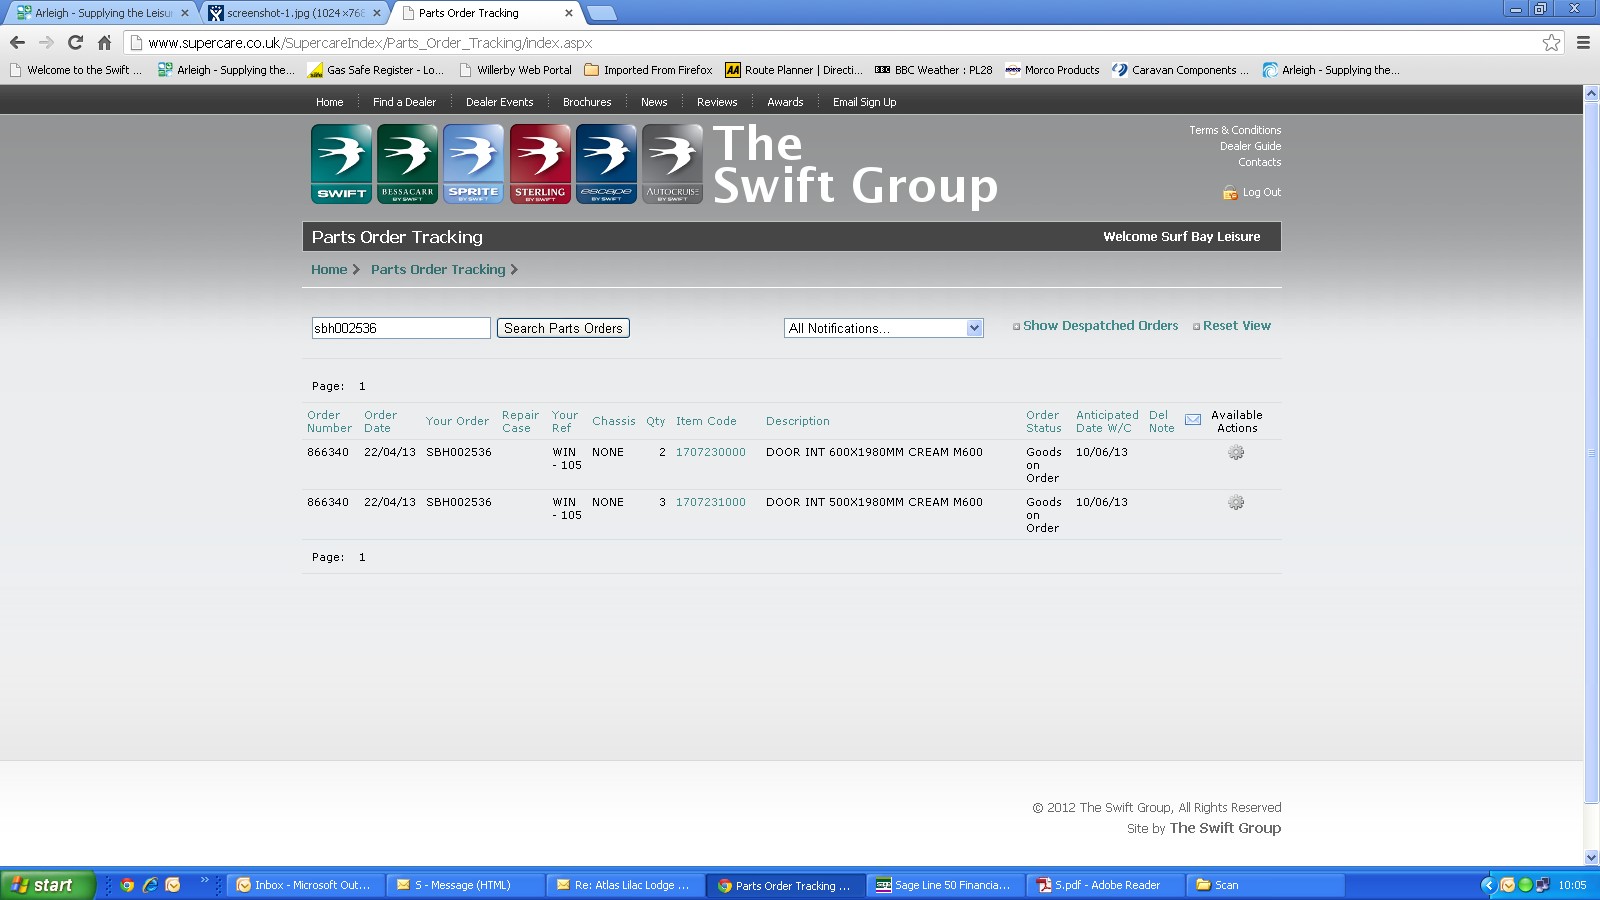Viewport: 1600px width, 900px height.
Task: Click the order search input field
Action: tap(401, 328)
